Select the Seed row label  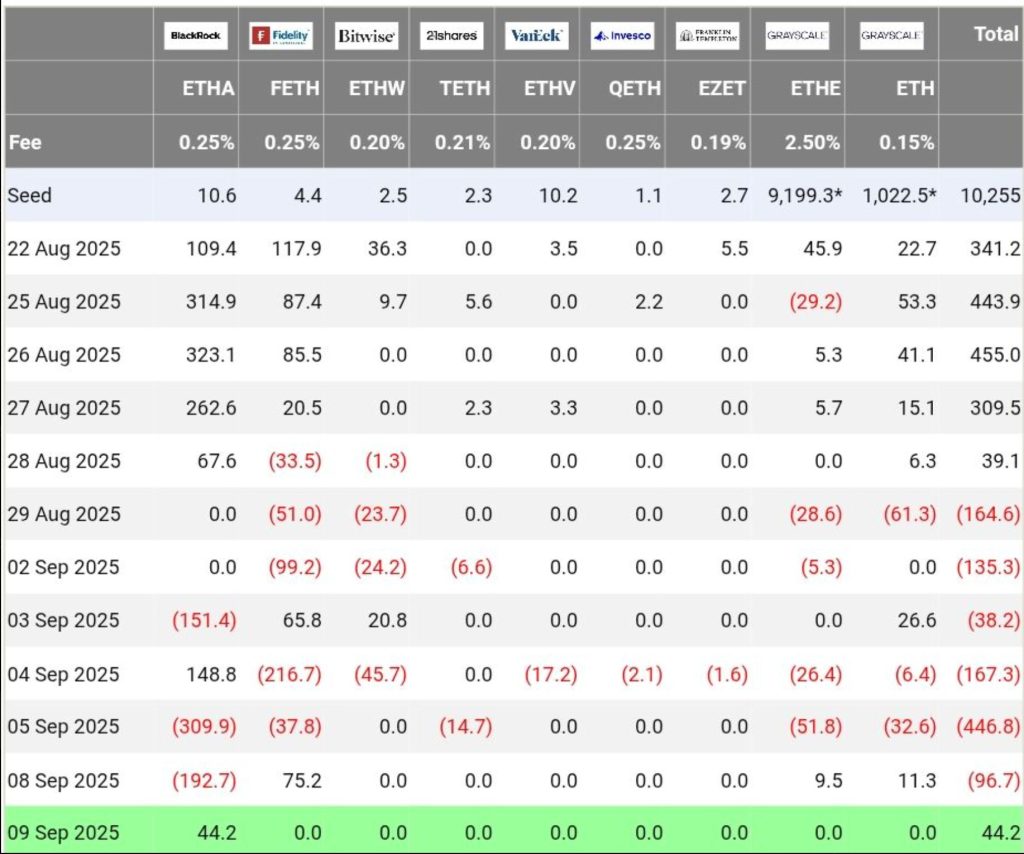[x=29, y=195]
